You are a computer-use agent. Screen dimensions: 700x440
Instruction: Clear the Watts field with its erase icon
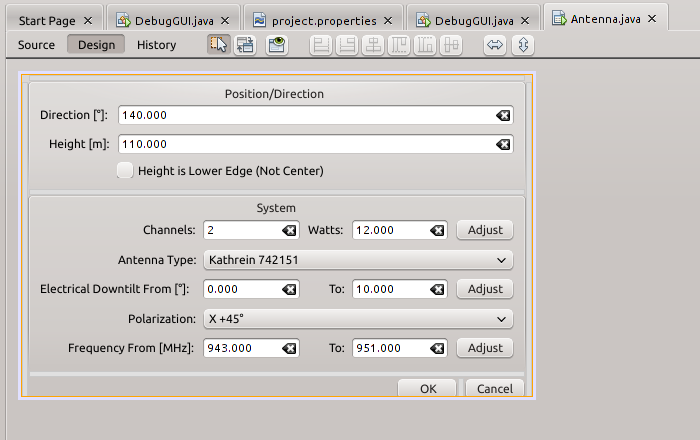[437, 230]
